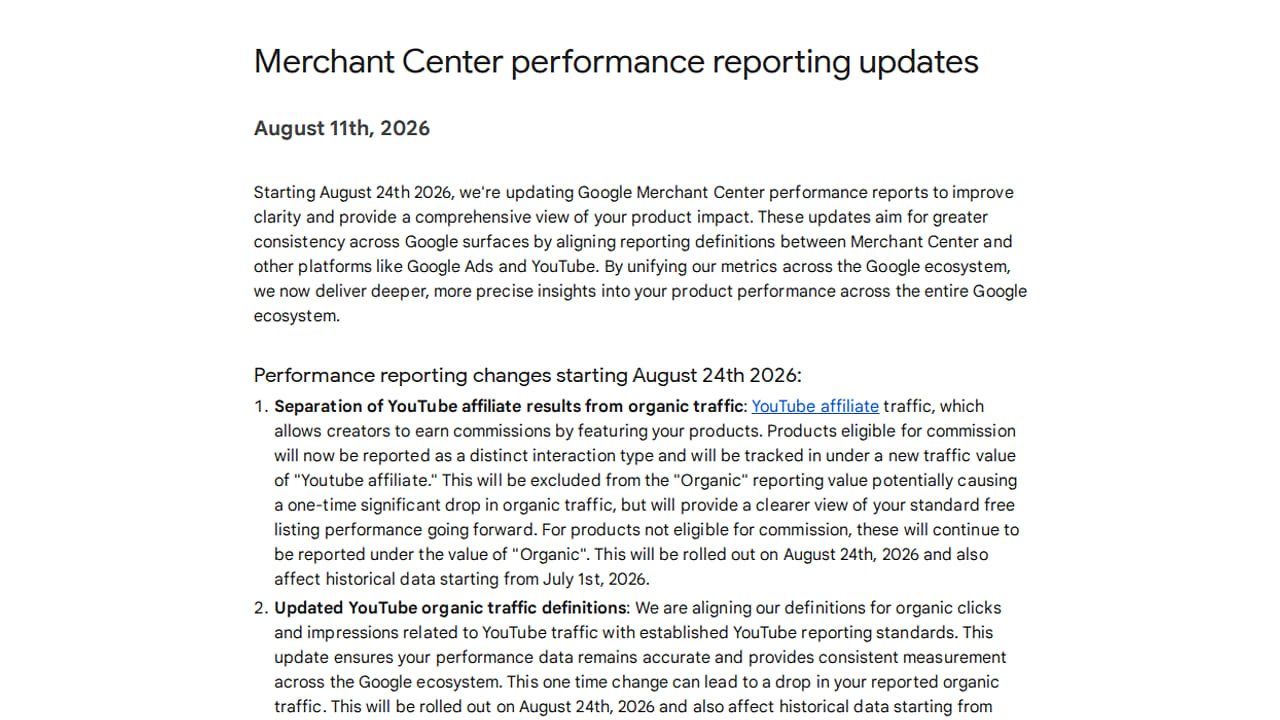This screenshot has height=720, width=1280.
Task: Click the "Merchant Center performance reporting updates" title
Action: tap(616, 62)
